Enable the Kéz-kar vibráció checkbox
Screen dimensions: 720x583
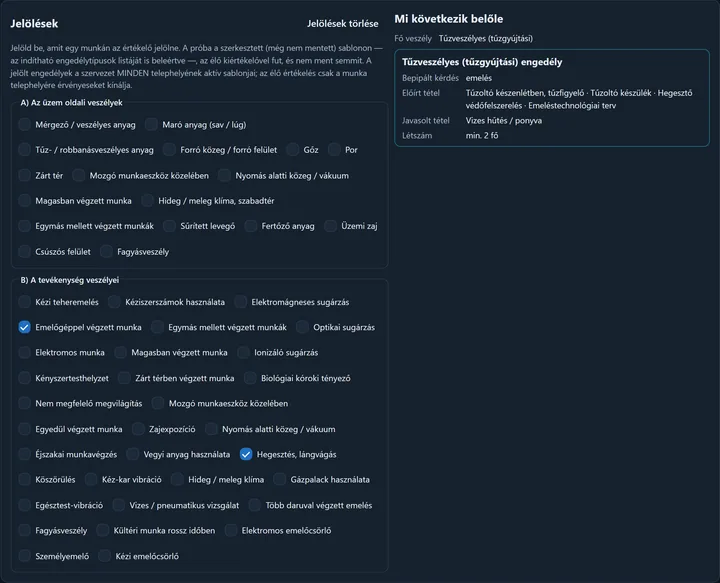(x=91, y=480)
